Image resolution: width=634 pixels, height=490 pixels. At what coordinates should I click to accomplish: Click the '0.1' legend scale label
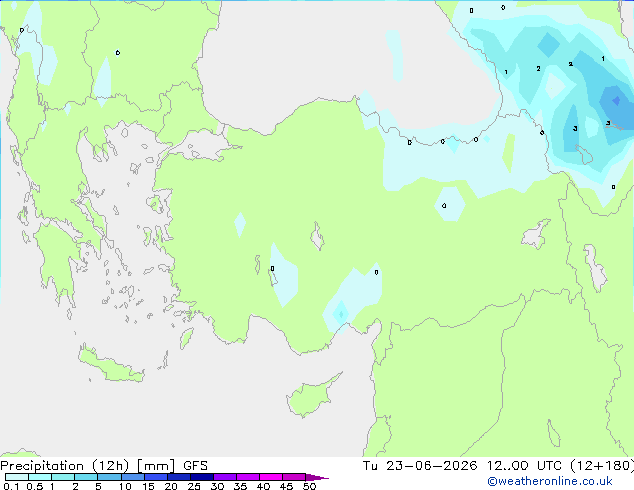11,486
